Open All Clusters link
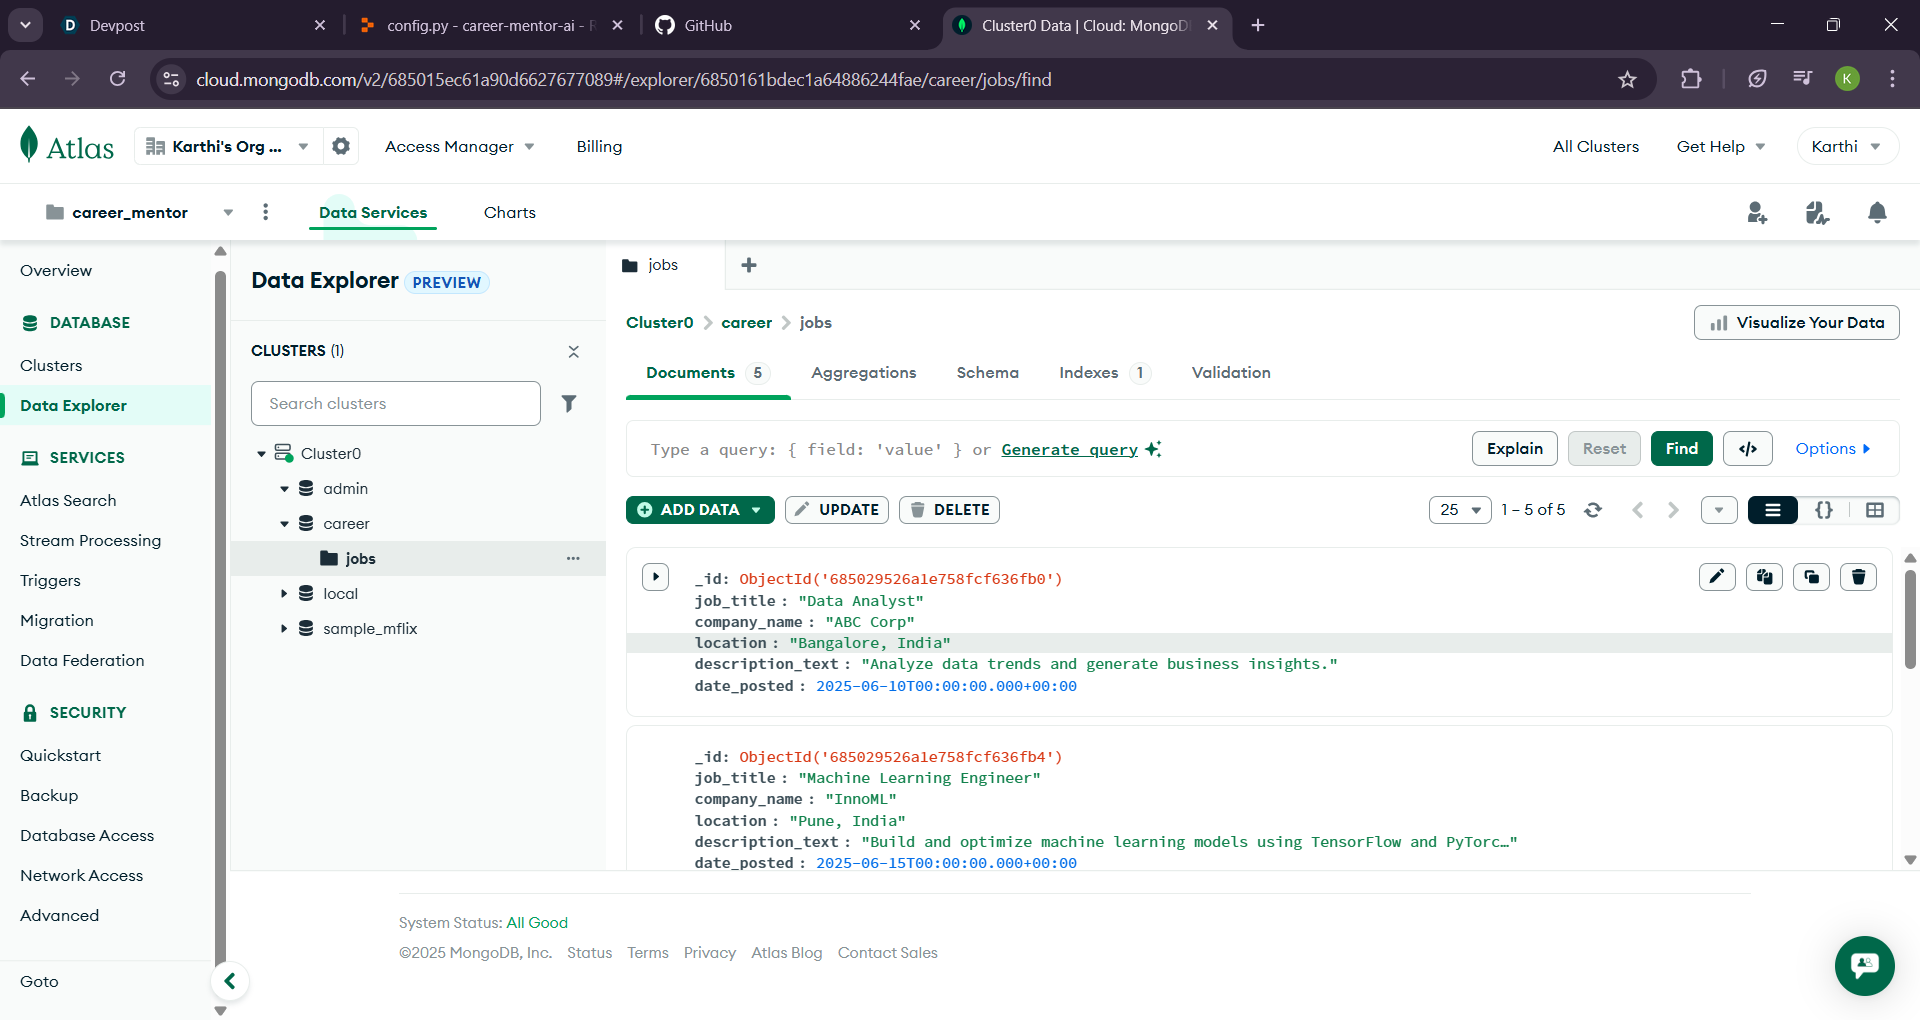This screenshot has height=1020, width=1920. point(1596,146)
